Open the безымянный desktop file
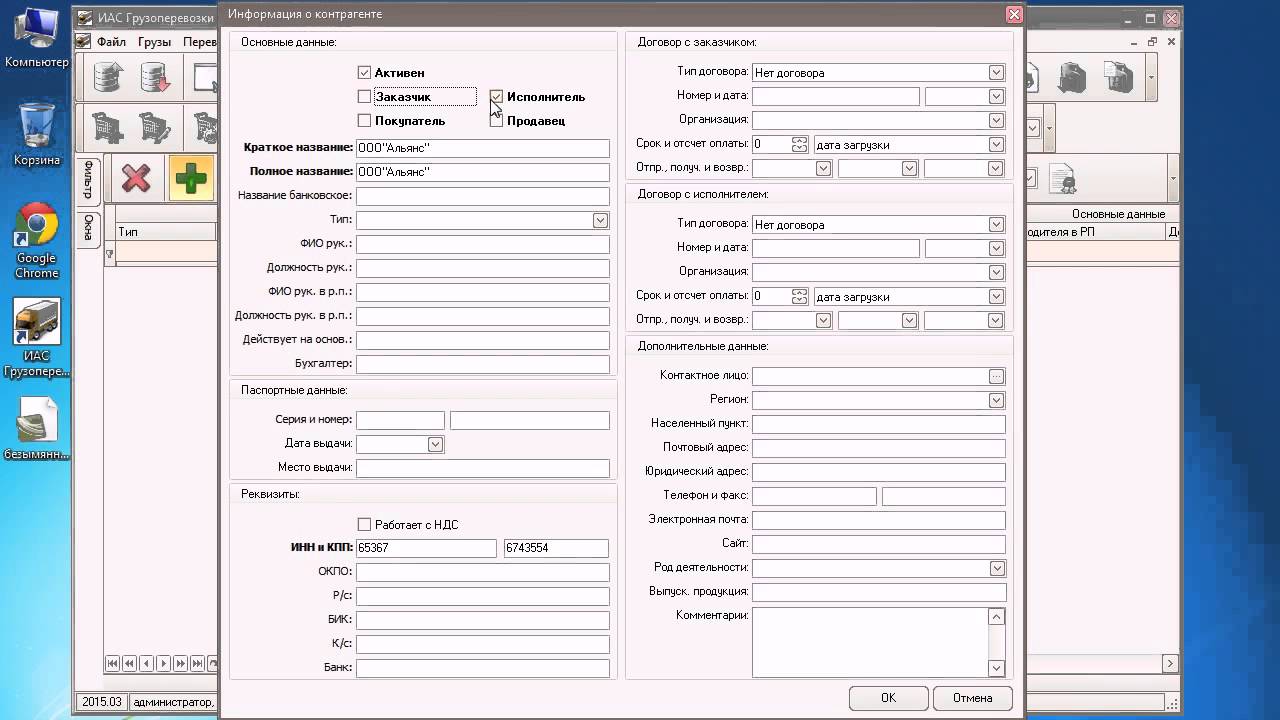The height and width of the screenshot is (720, 1280). (37, 430)
